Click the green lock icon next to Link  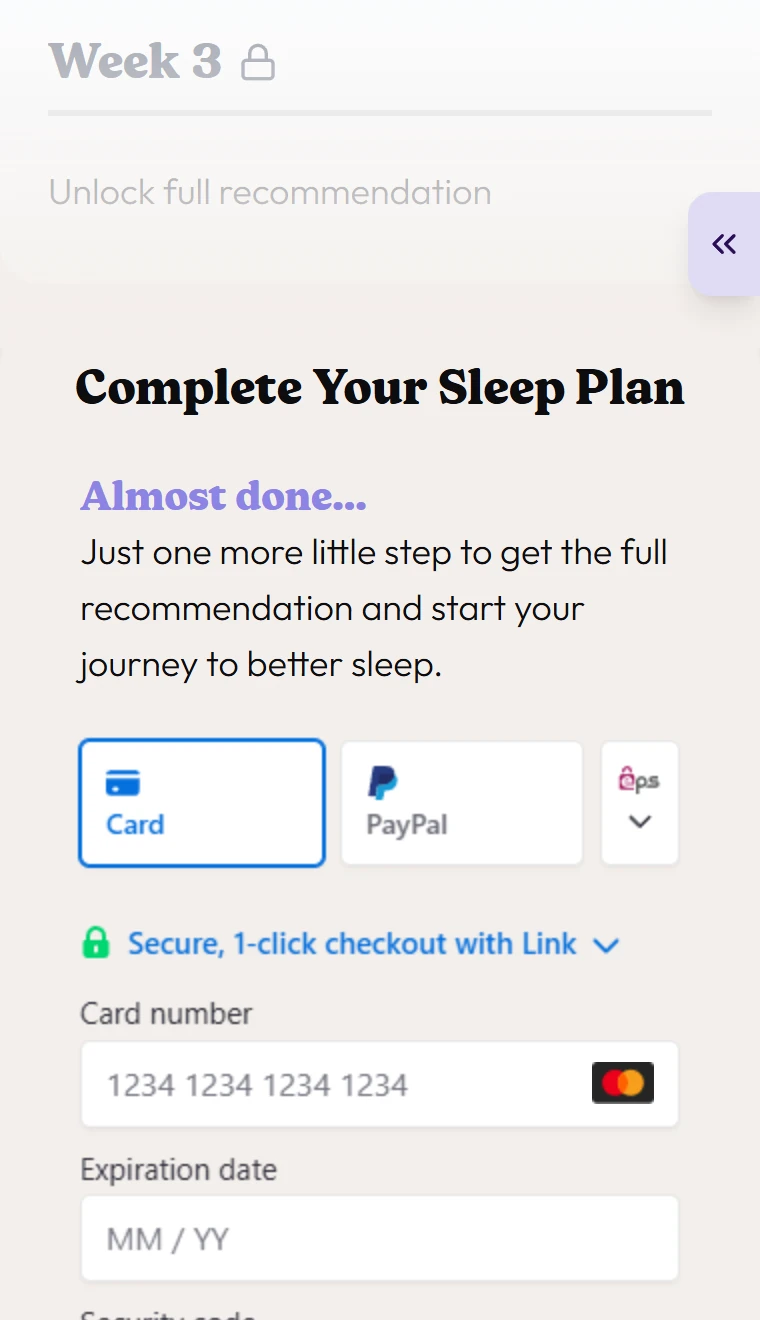coord(95,943)
